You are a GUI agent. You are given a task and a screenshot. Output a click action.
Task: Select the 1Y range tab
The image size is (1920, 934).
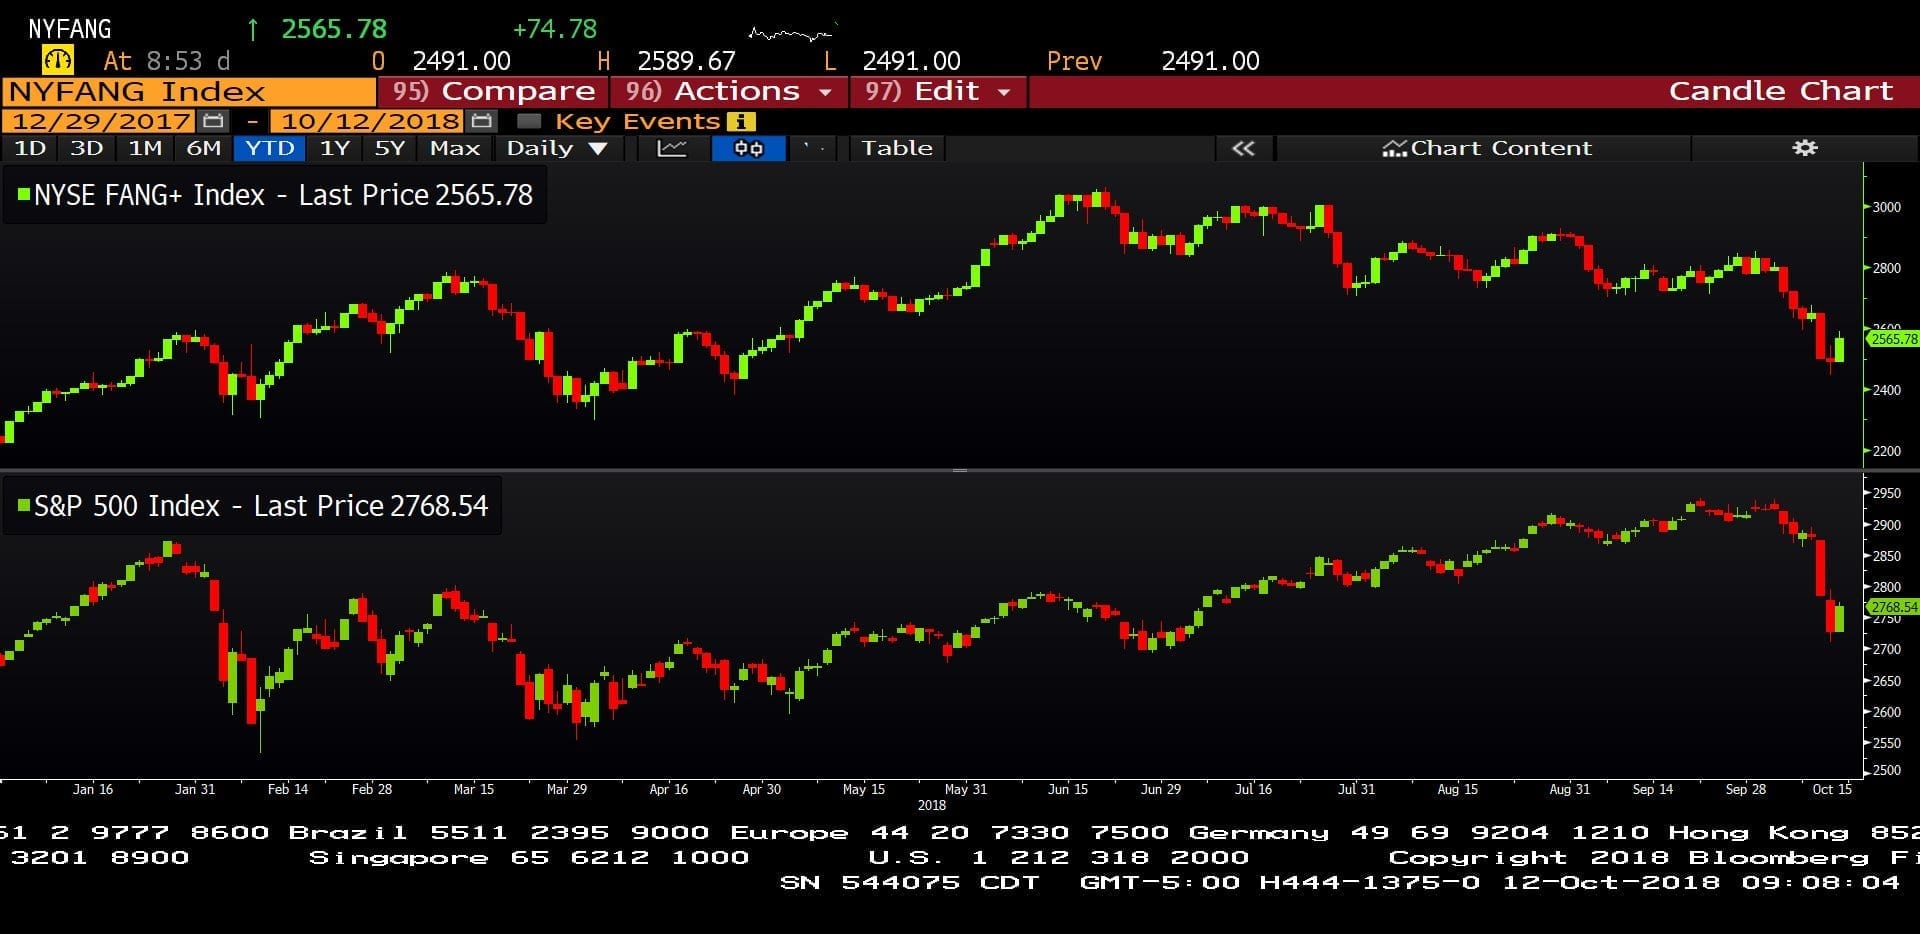click(335, 148)
